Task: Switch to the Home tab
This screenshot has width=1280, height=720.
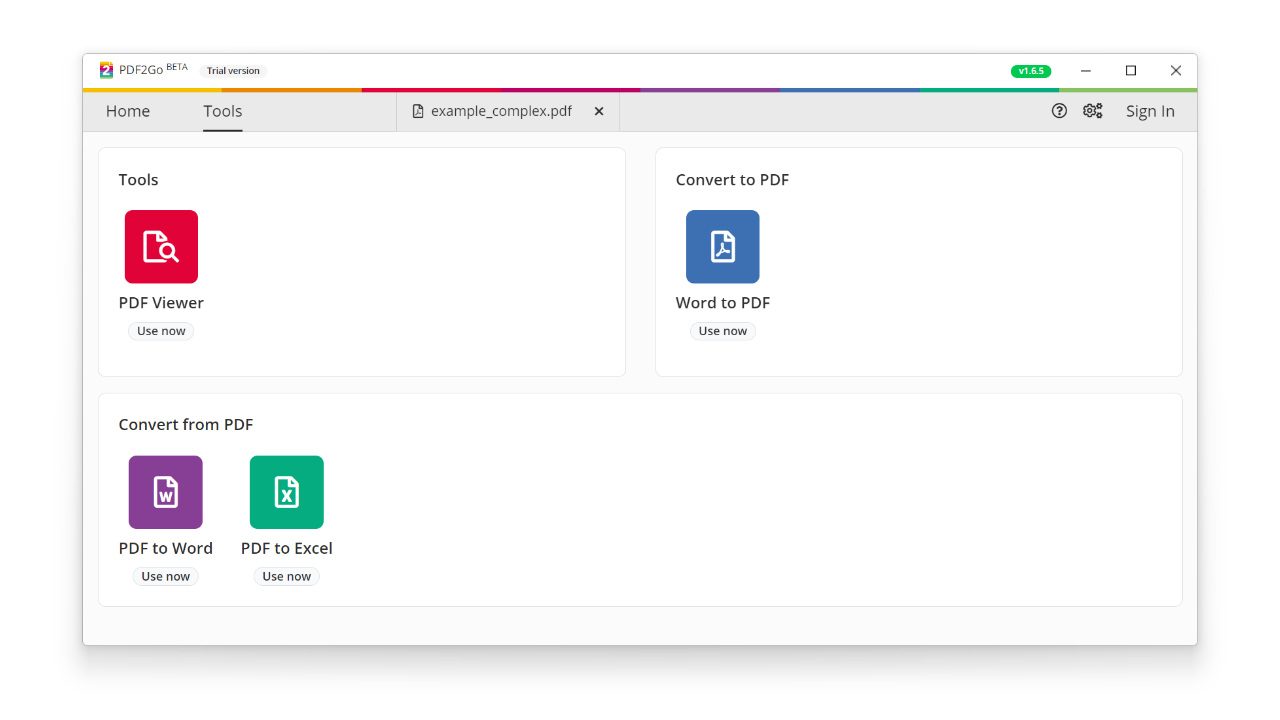Action: pyautogui.click(x=128, y=111)
